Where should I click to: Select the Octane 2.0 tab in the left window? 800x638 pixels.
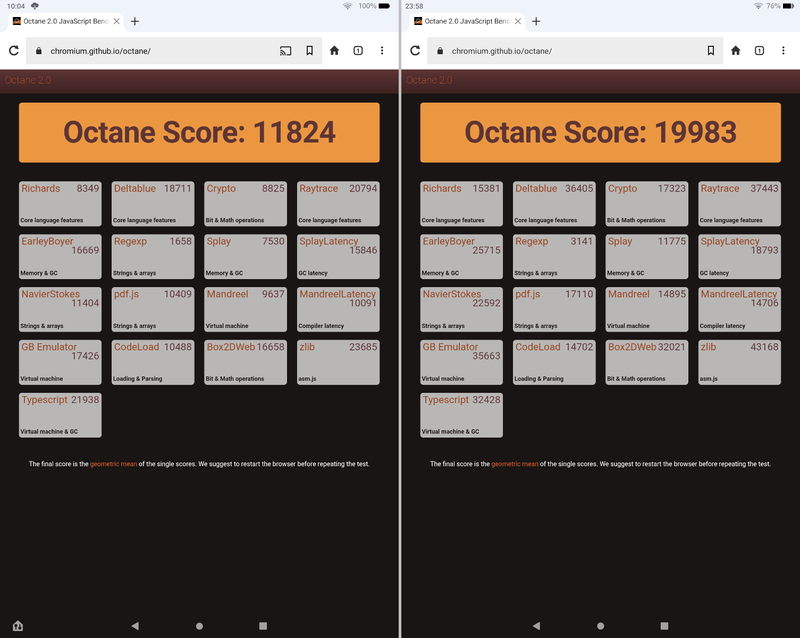tap(60, 18)
